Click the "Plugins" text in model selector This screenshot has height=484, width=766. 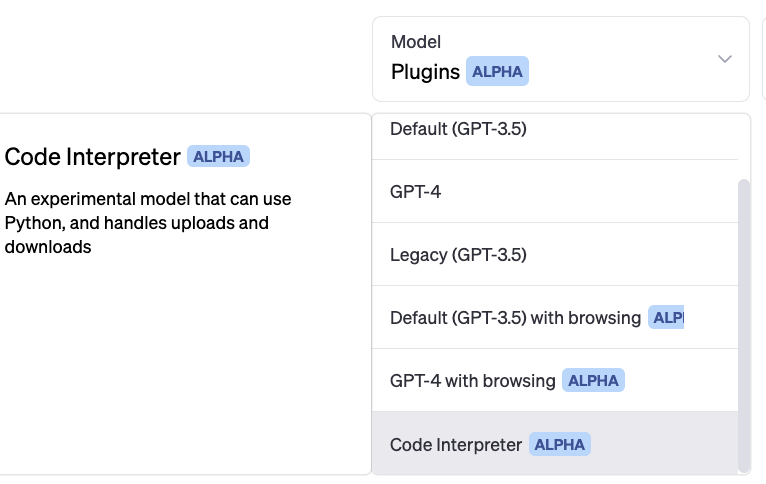point(425,72)
